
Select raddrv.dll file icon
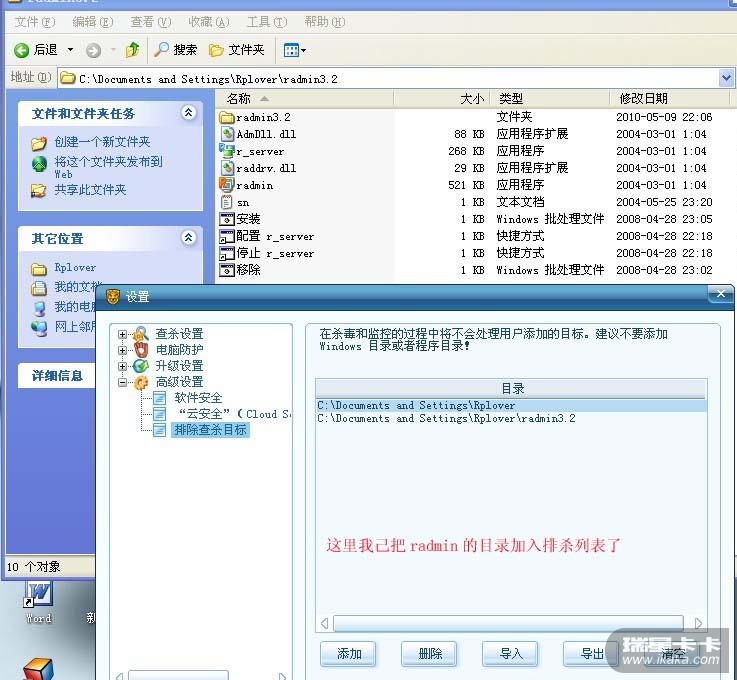pyautogui.click(x=227, y=168)
